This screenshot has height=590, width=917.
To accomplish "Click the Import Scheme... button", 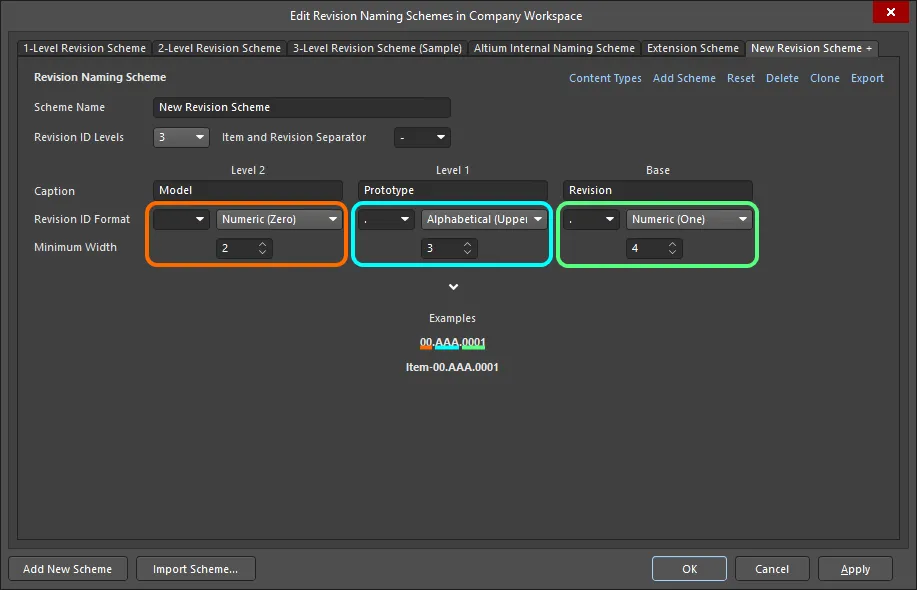I will click(x=195, y=569).
